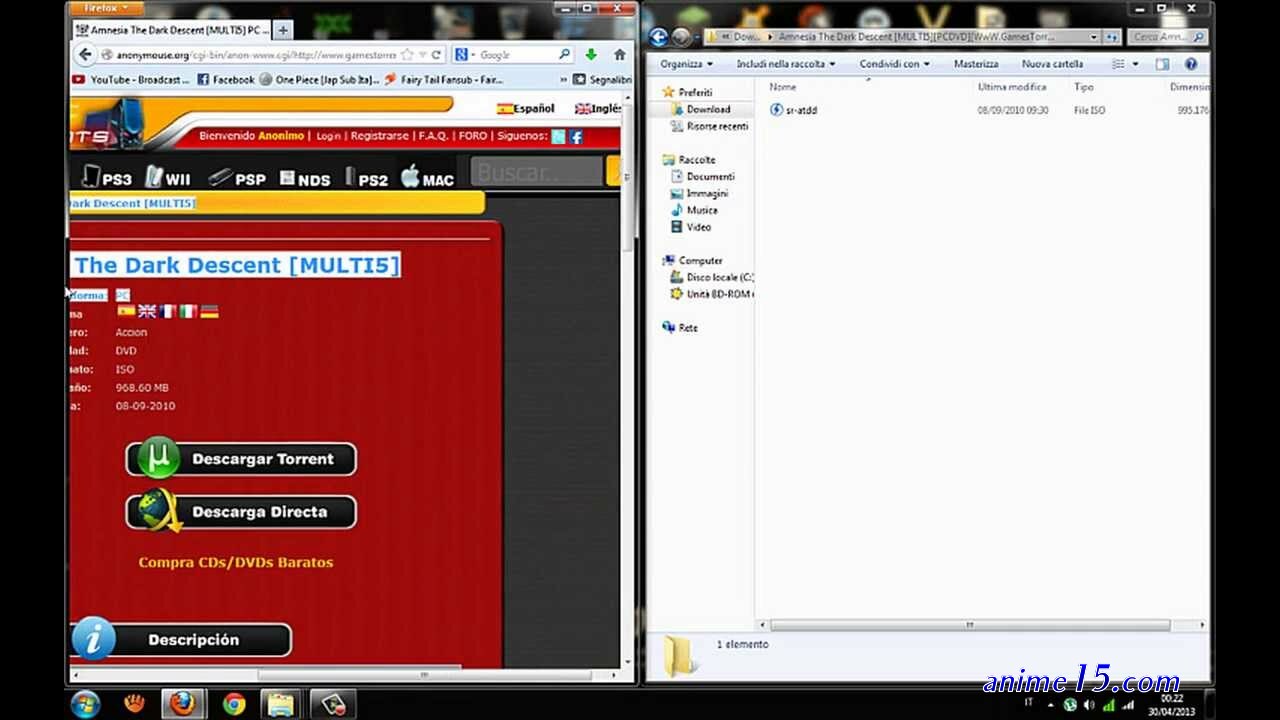Open Compra CDs/DVDs Baratos link
Screen dimensions: 1280x720
[x=236, y=562]
